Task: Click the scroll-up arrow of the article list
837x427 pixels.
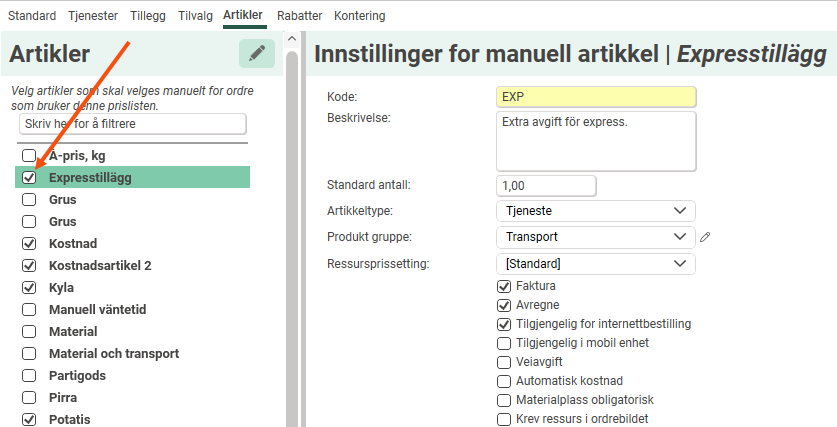Action: coord(292,40)
